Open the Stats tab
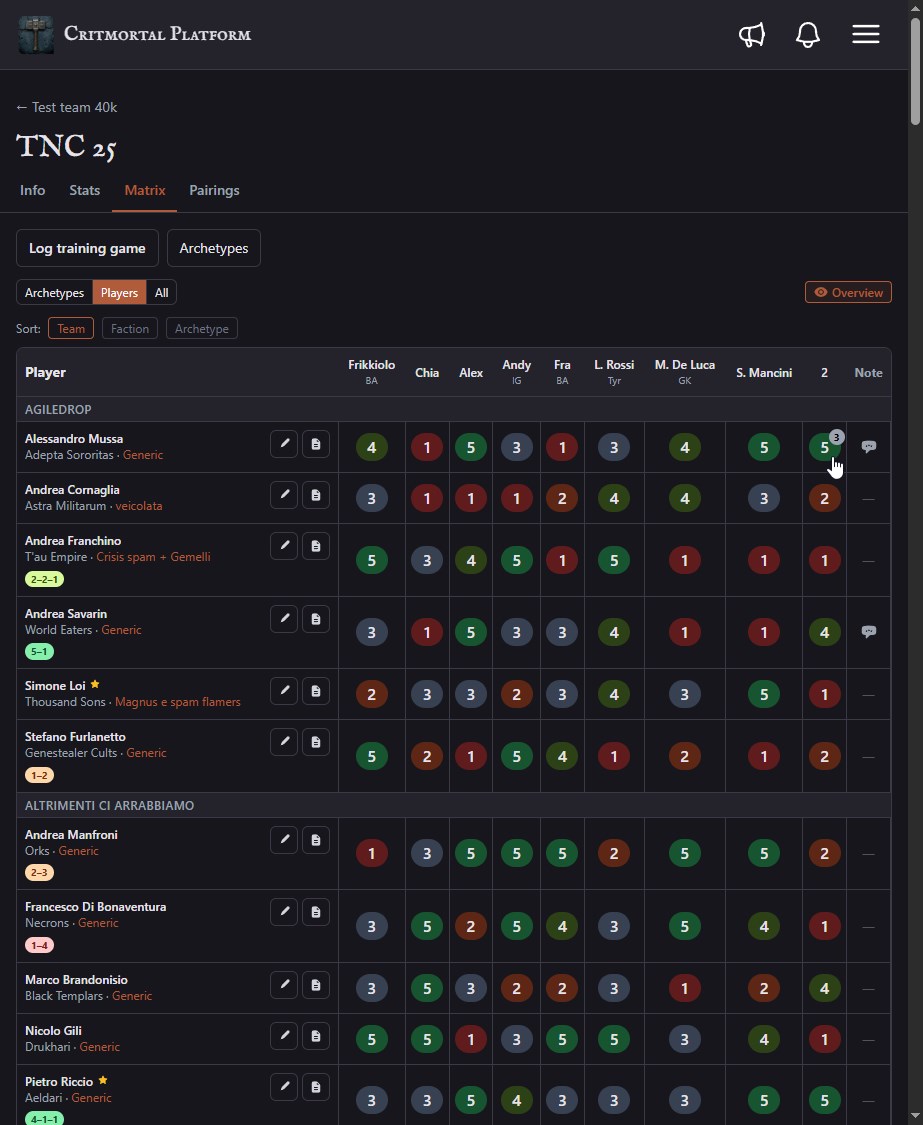The image size is (923, 1125). coord(85,190)
